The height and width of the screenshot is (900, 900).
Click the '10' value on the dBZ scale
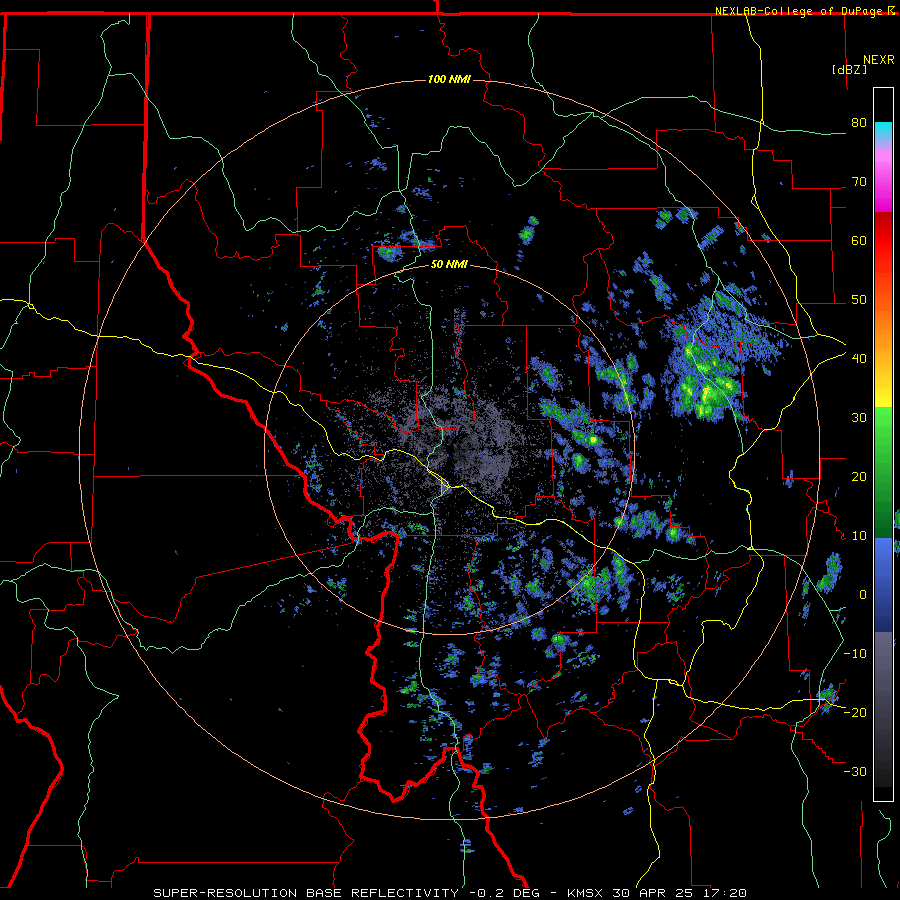[x=859, y=536]
